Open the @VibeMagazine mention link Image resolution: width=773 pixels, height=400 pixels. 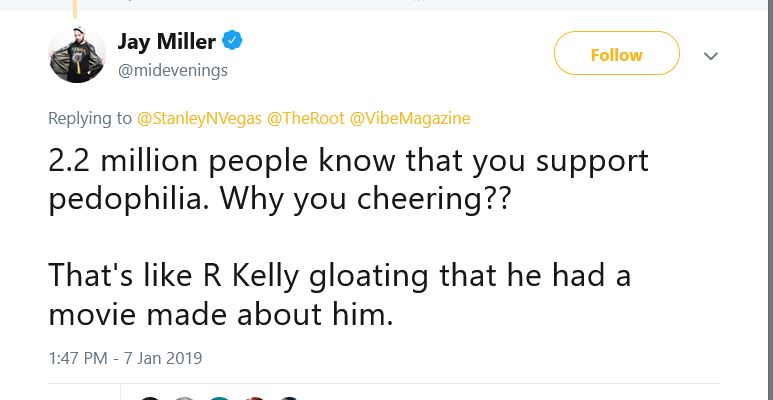(409, 118)
